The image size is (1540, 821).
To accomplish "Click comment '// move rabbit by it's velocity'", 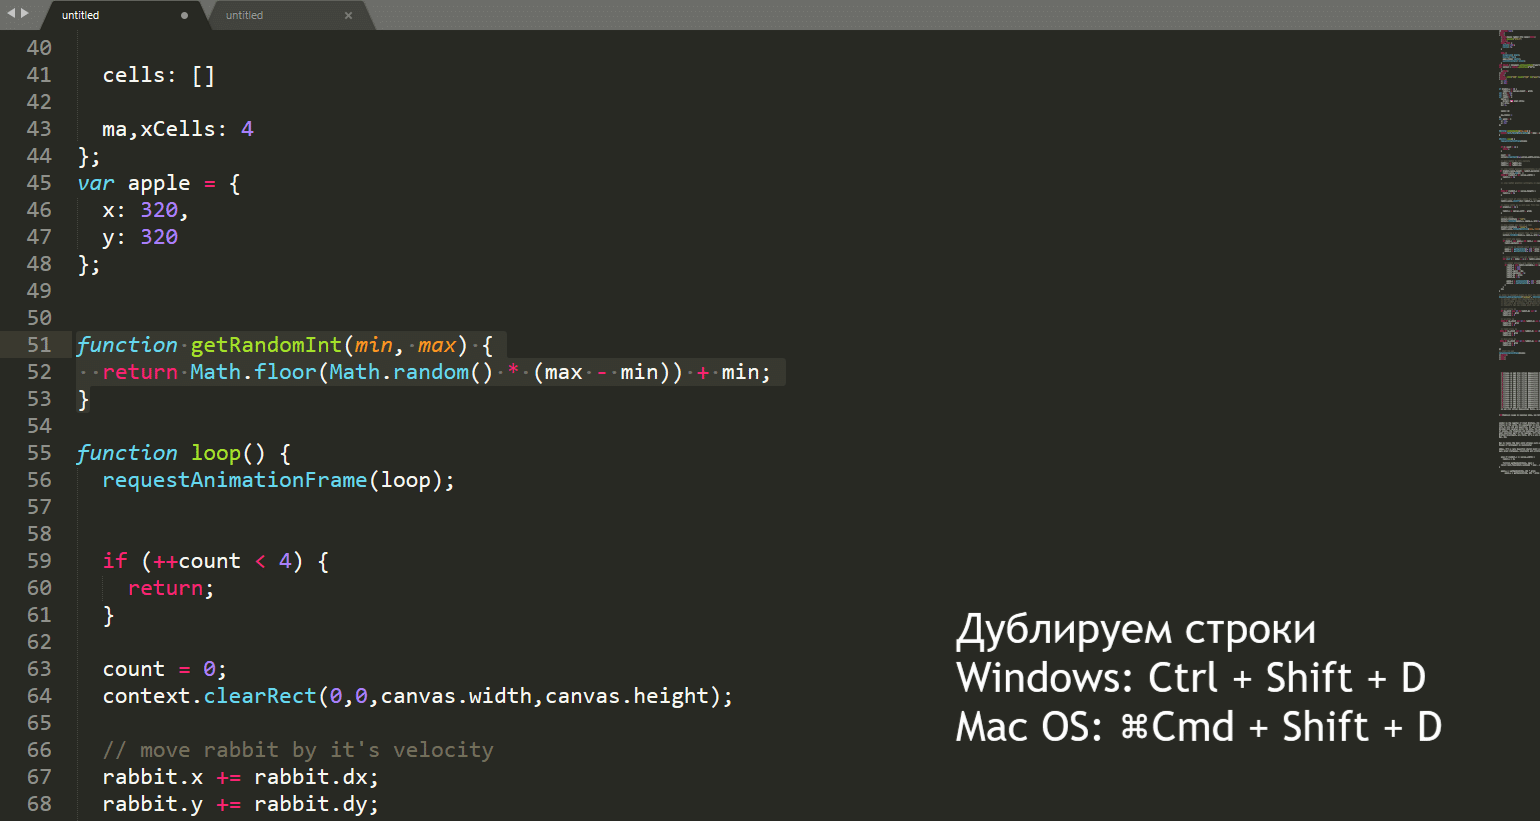I will (x=298, y=750).
